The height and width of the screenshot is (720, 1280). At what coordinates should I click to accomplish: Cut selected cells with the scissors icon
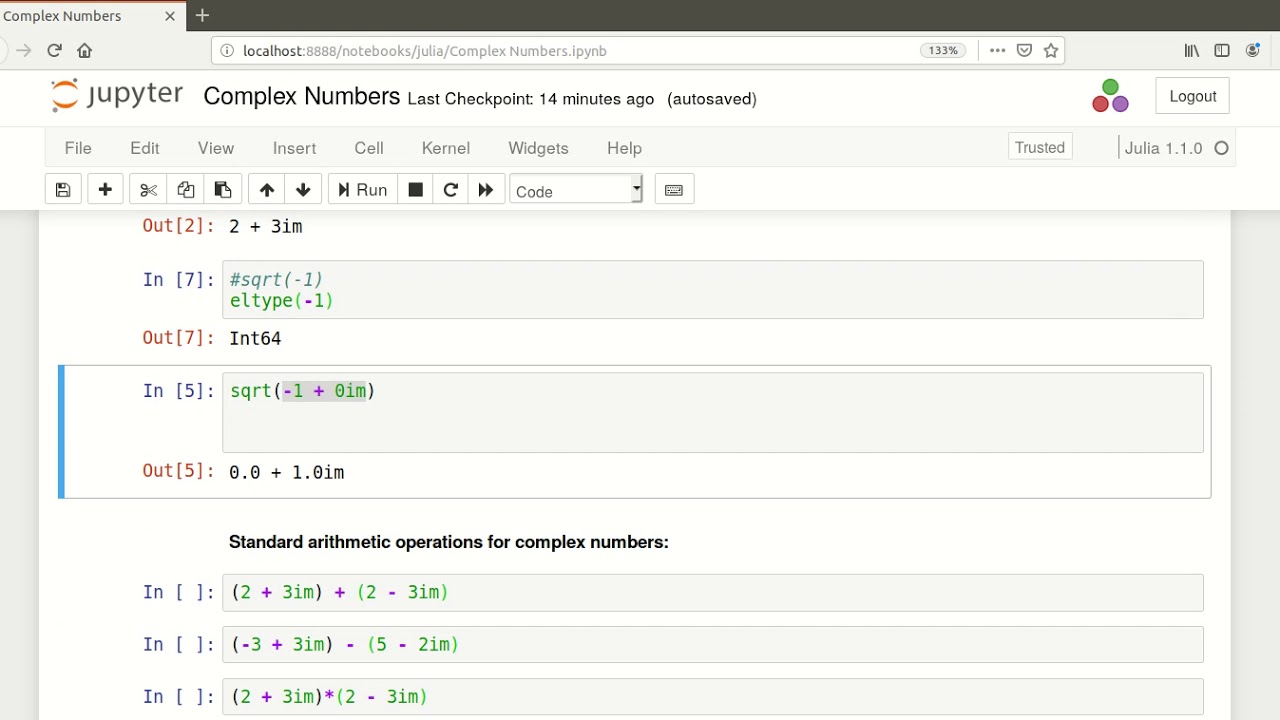coord(148,190)
